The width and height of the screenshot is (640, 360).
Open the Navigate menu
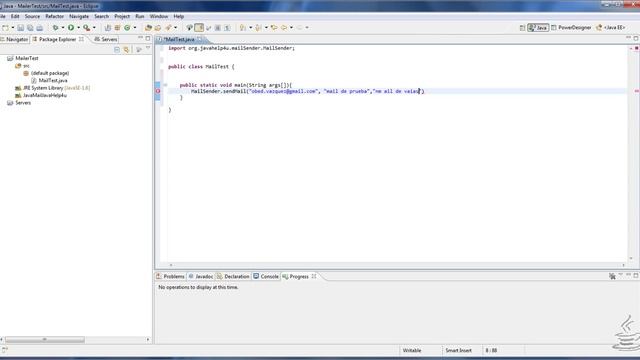(x=79, y=16)
